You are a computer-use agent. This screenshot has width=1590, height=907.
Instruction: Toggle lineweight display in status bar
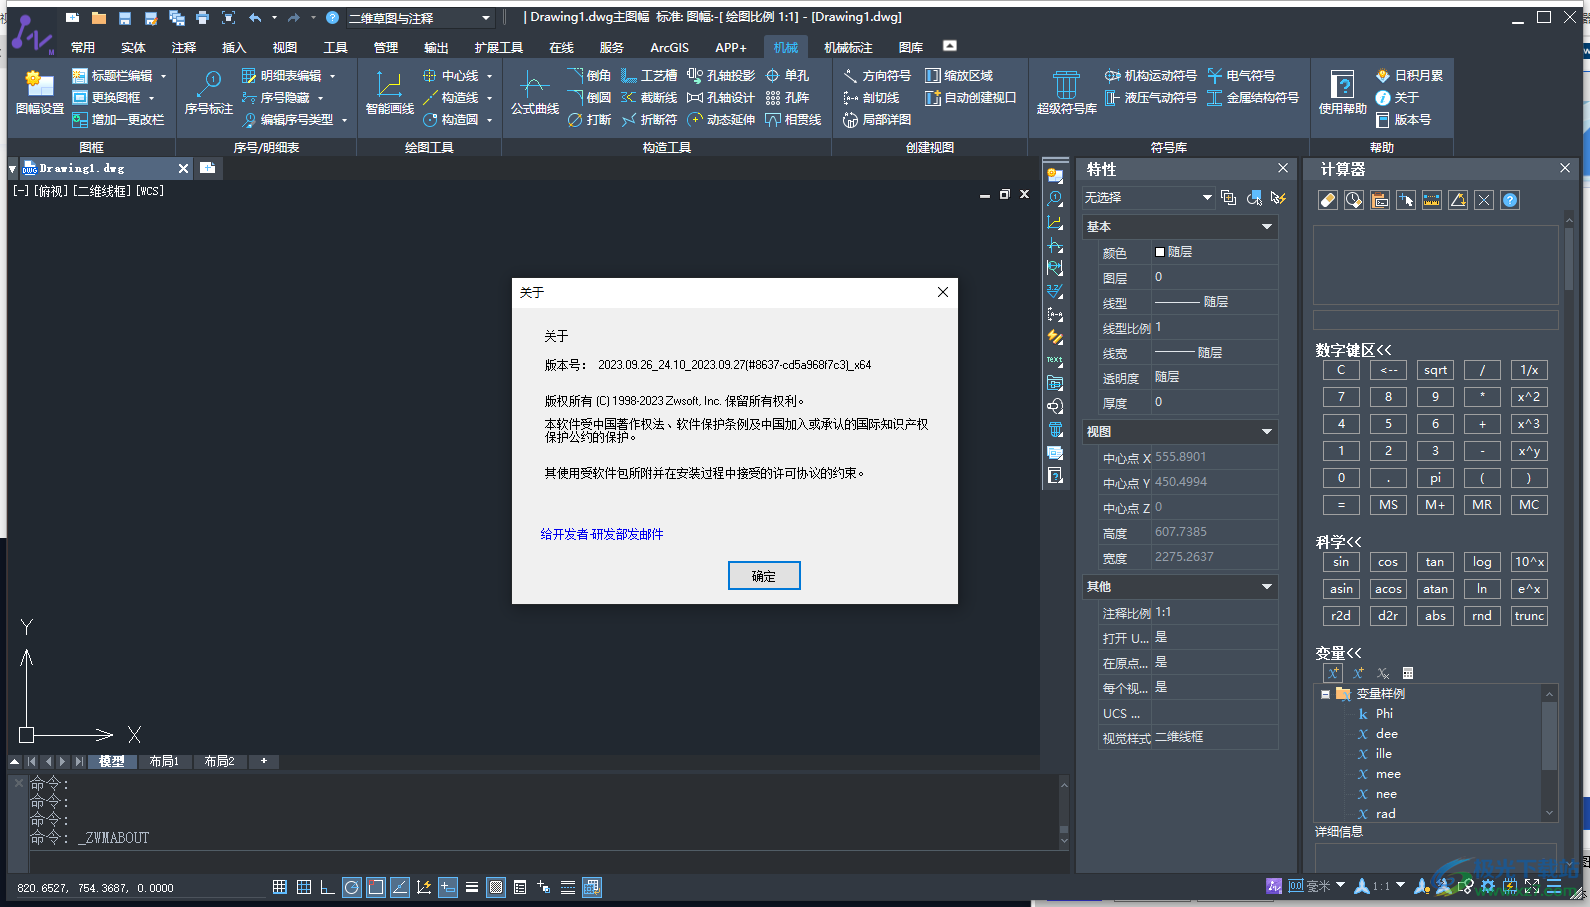point(472,887)
